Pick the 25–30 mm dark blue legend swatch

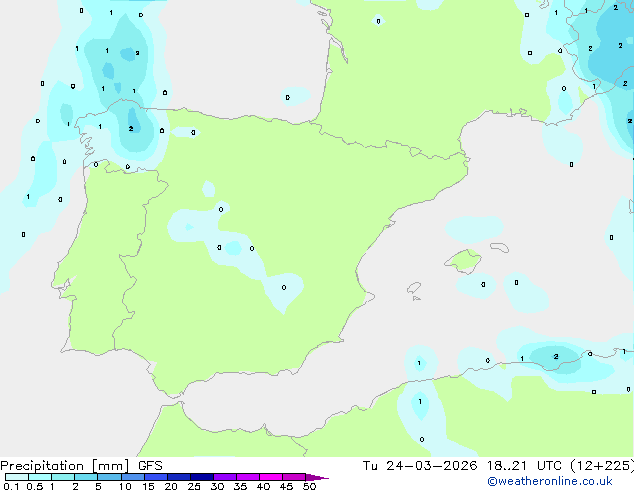click(201, 477)
